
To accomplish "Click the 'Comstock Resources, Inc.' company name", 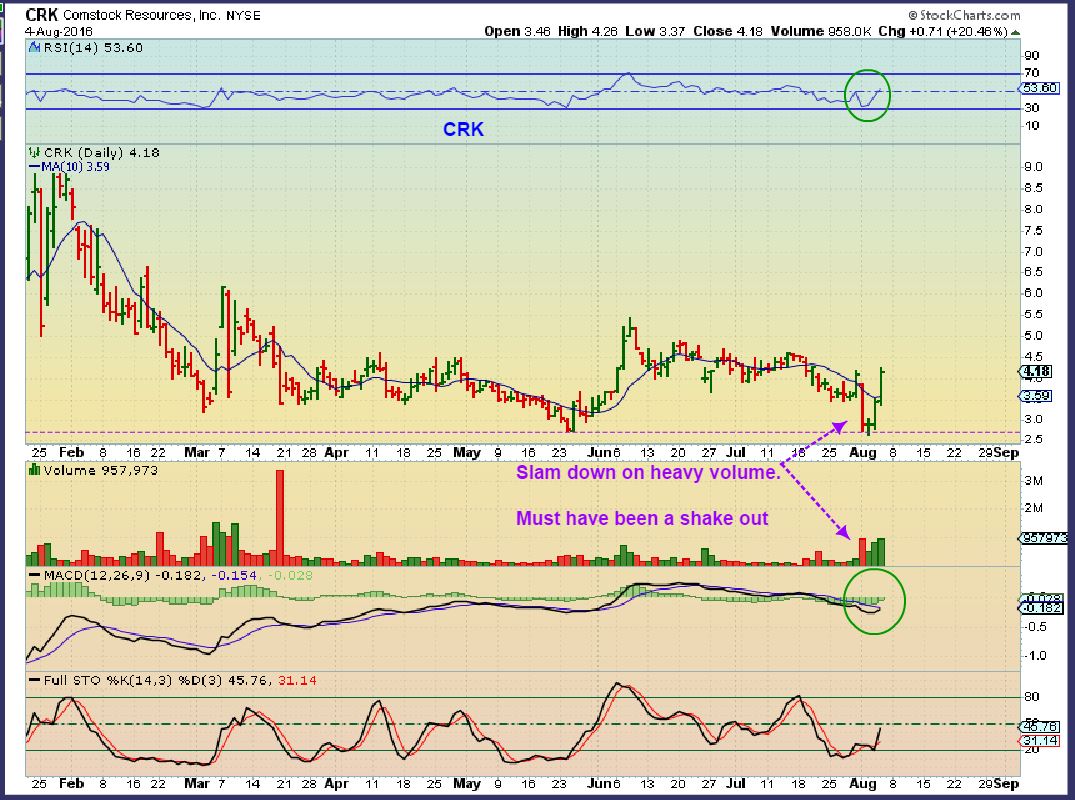I will point(142,14).
